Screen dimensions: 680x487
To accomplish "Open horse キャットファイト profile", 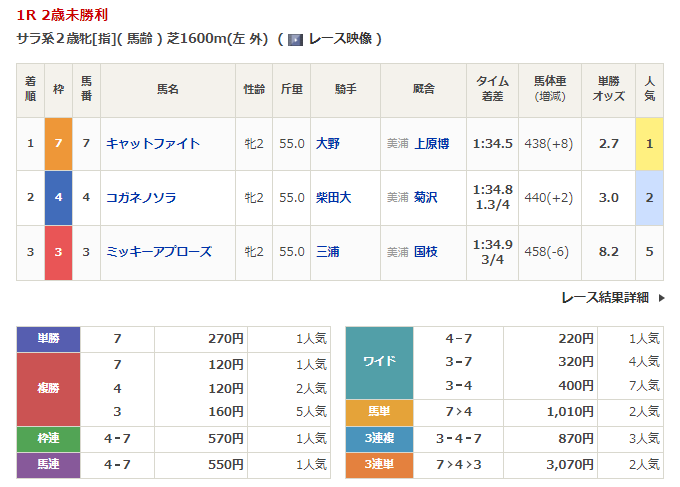I will coord(153,144).
